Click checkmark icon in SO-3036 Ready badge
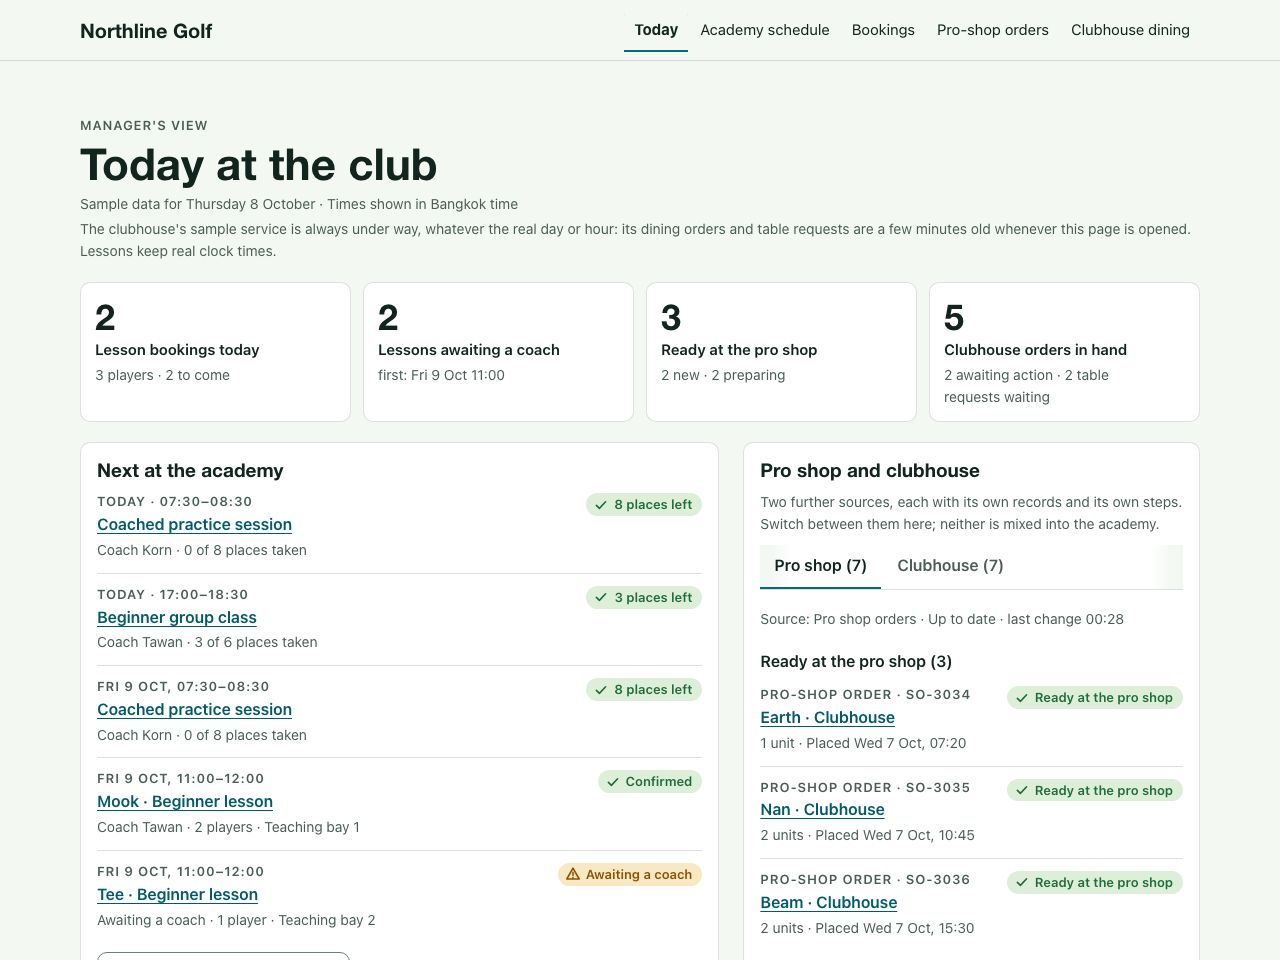 pos(1022,883)
